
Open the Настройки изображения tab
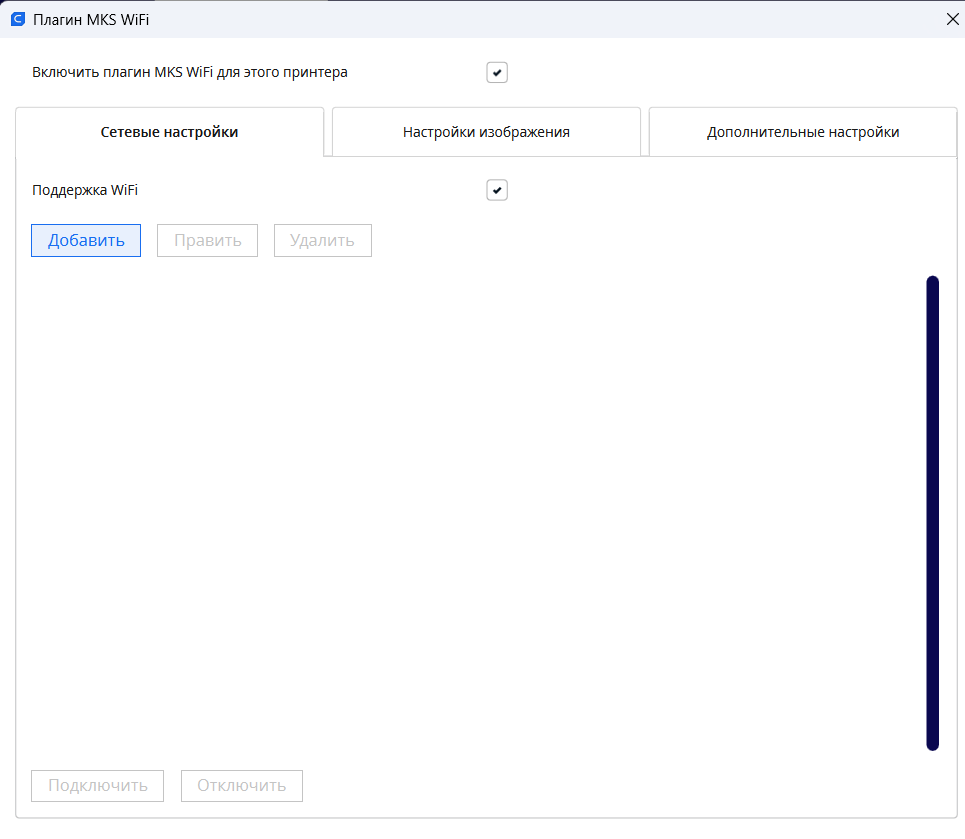tap(486, 132)
